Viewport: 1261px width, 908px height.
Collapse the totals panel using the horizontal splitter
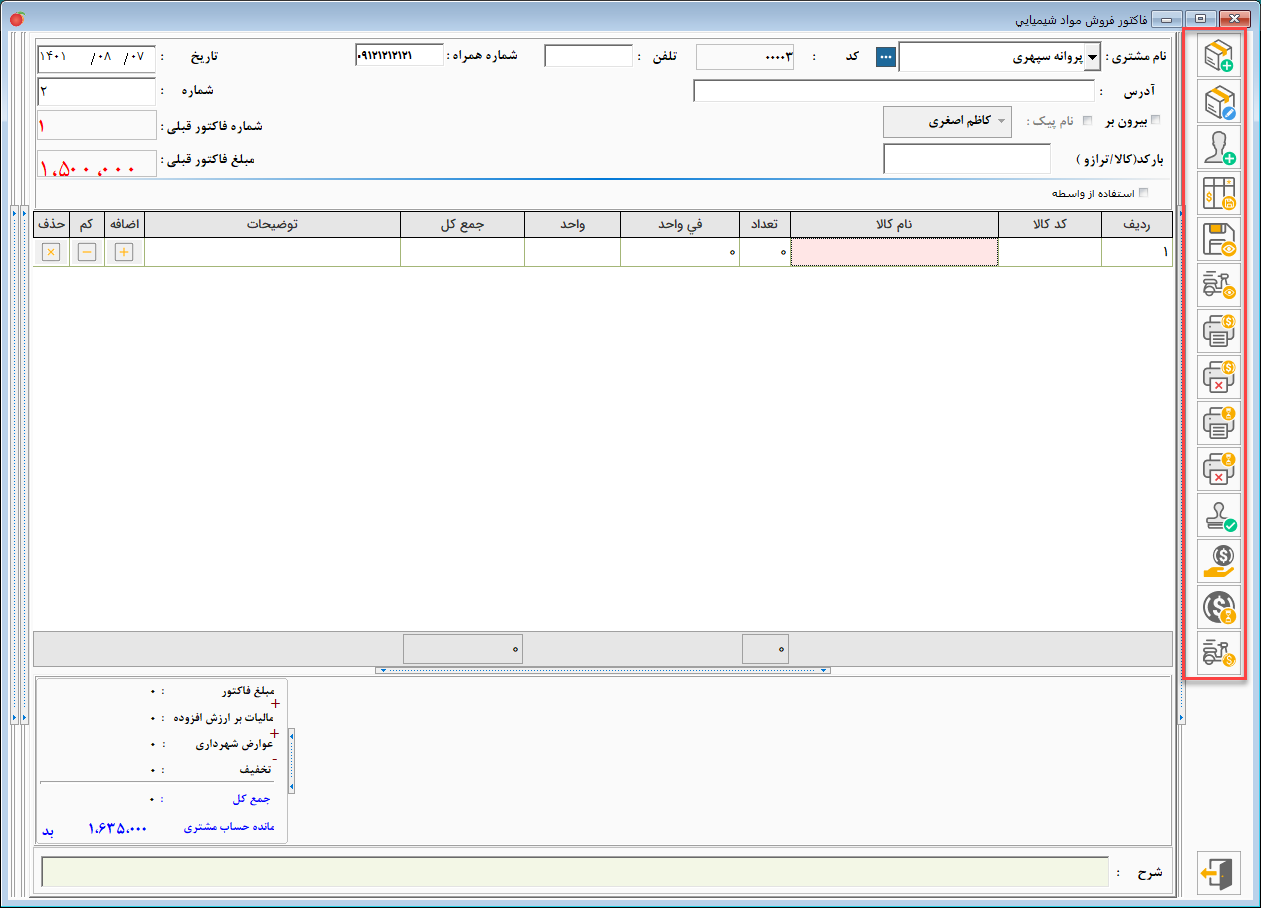[602, 670]
